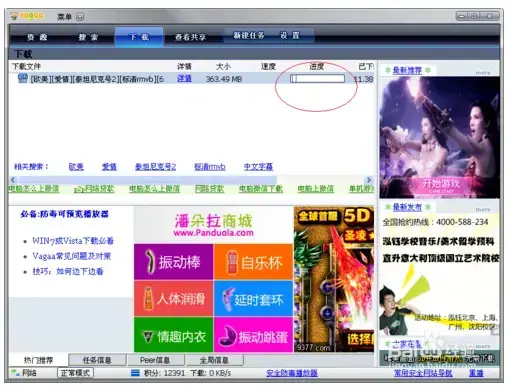Open the 最新发布 link
The image size is (509, 388).
(x=407, y=207)
